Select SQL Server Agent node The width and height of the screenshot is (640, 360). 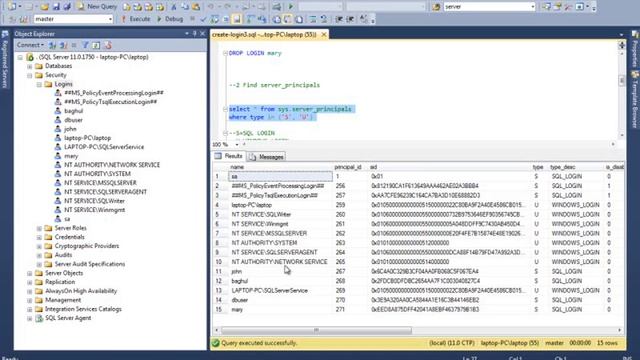click(x=68, y=318)
